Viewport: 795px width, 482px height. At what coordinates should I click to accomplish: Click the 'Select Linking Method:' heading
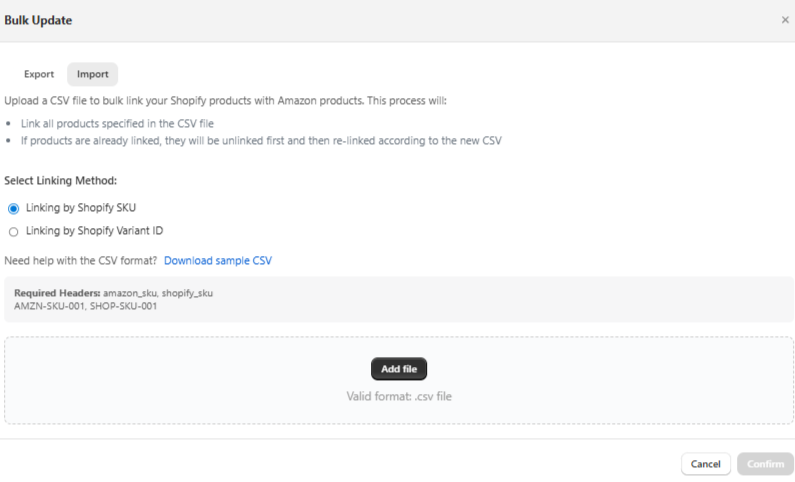tap(61, 180)
